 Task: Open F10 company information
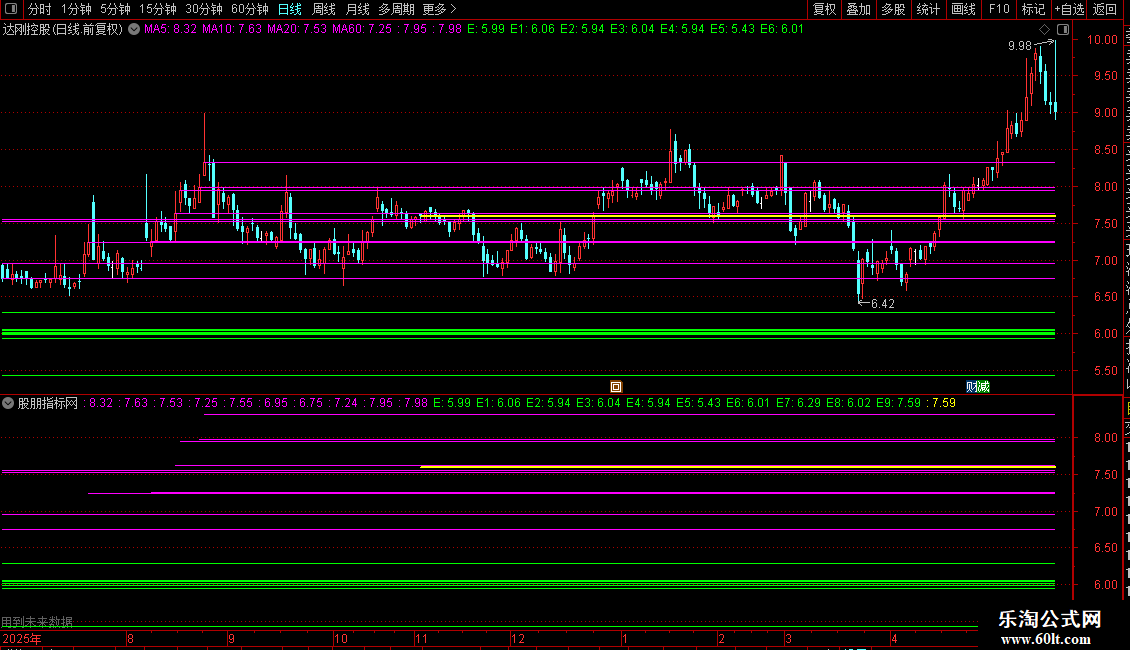(999, 9)
